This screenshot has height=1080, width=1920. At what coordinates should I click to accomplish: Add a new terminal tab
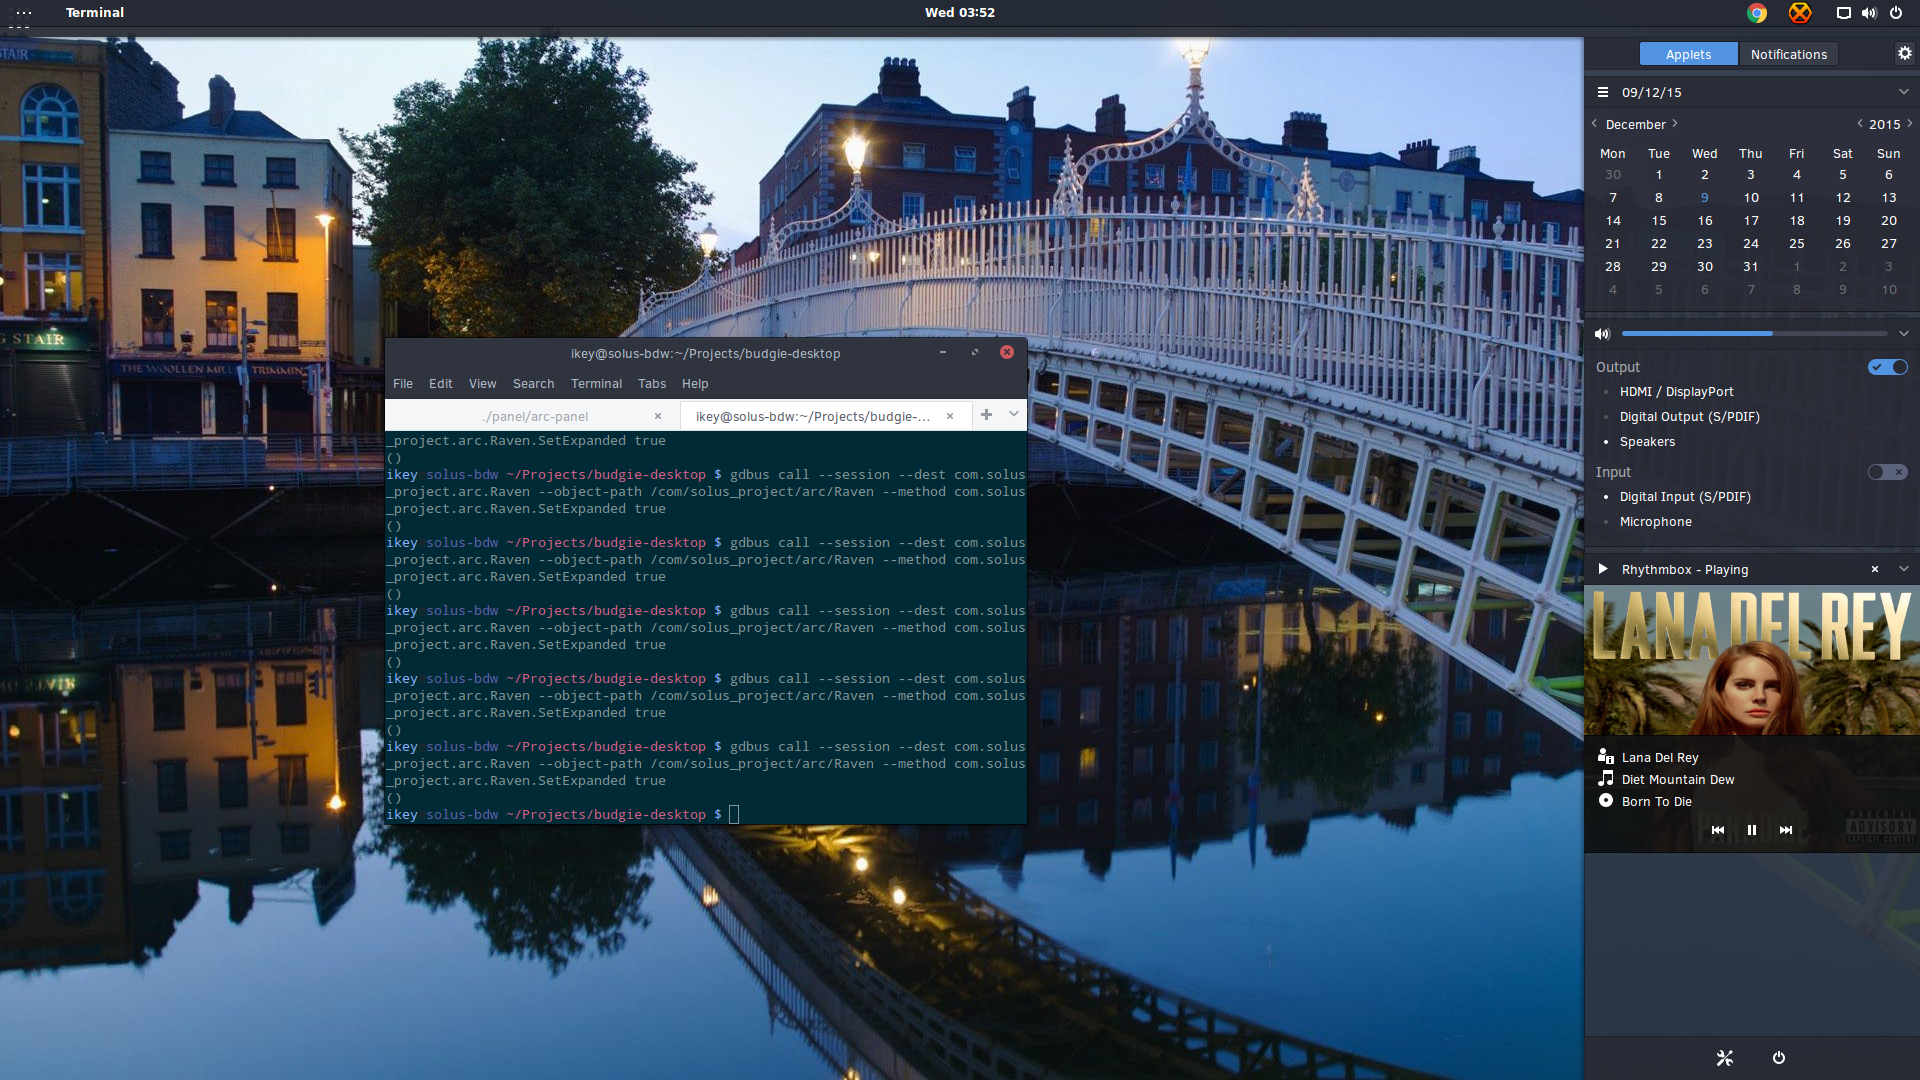pyautogui.click(x=986, y=414)
